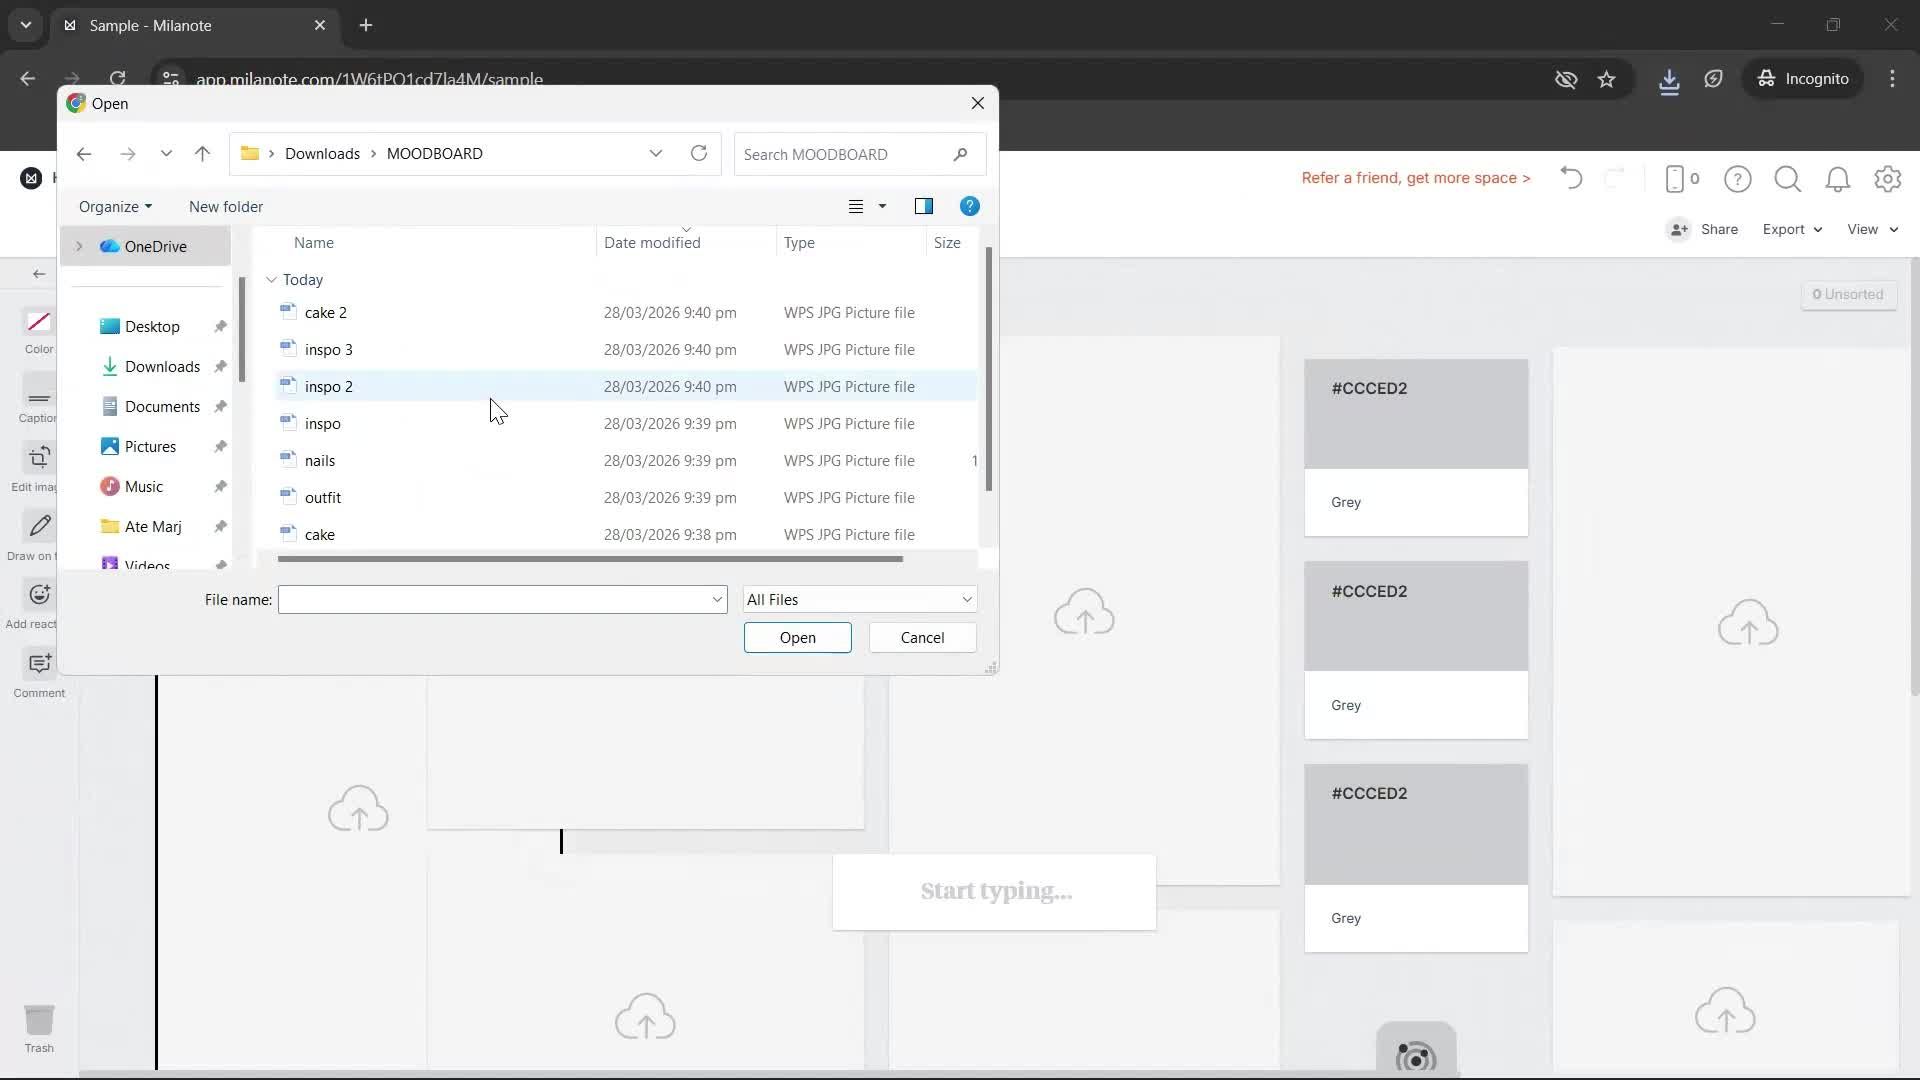Open Milanote settings gear

[x=1888, y=178]
